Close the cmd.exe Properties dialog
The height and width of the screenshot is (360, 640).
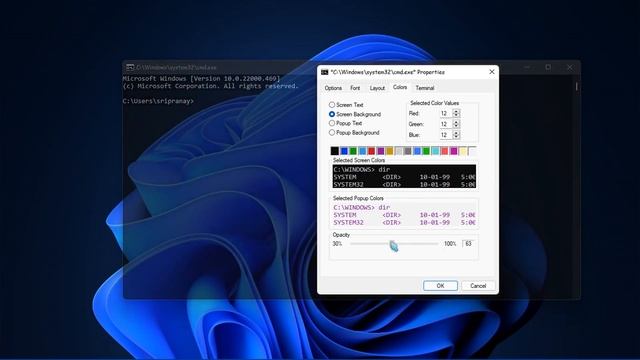tap(492, 72)
